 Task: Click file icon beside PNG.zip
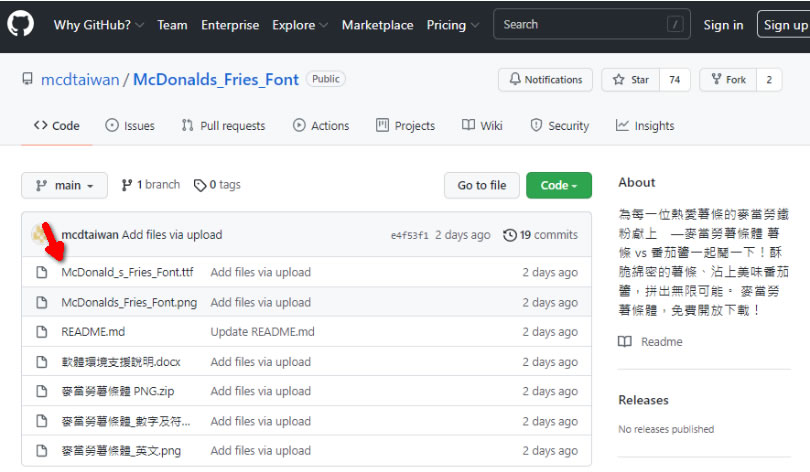(42, 391)
